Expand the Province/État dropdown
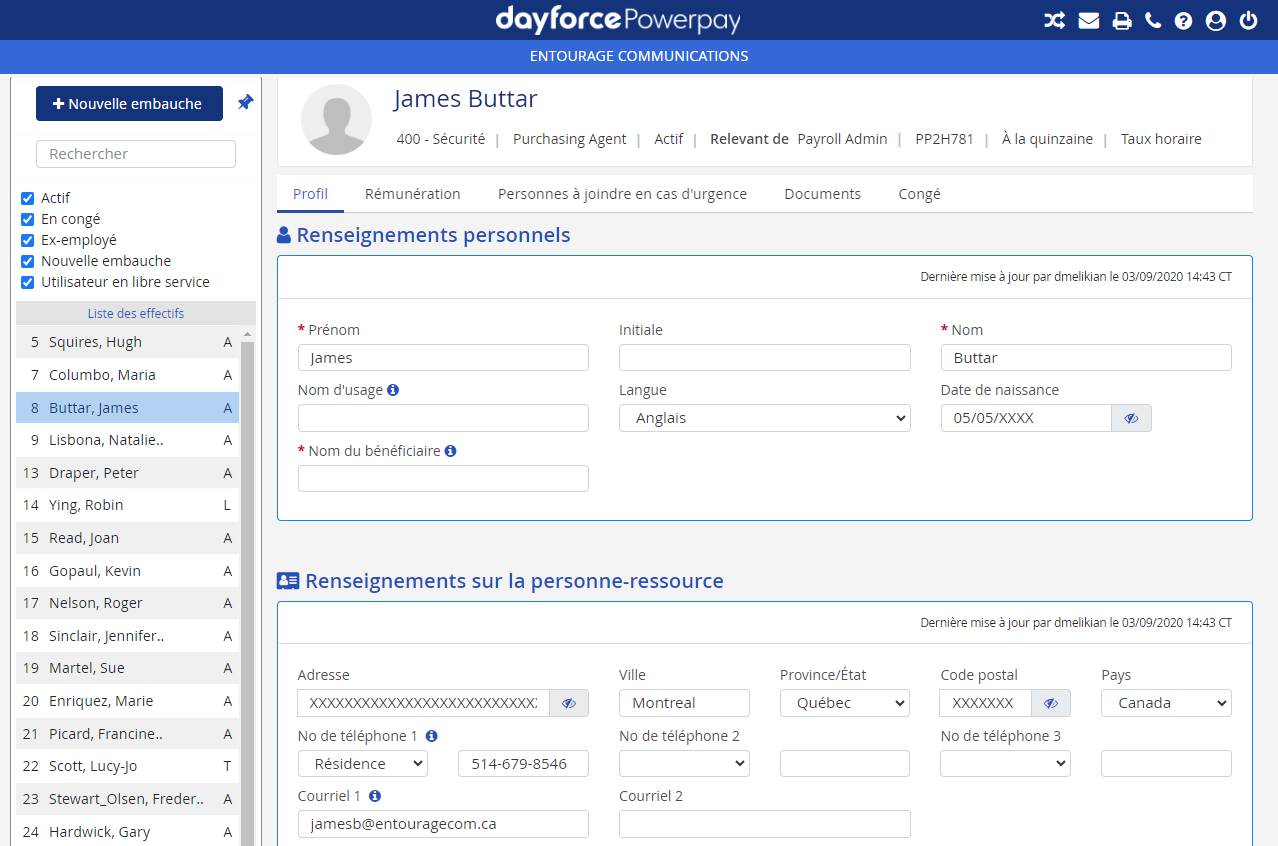 (x=844, y=703)
